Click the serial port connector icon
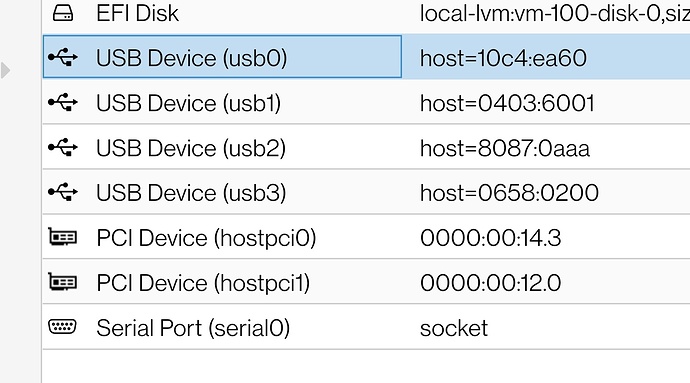690x383 pixels. click(x=62, y=326)
